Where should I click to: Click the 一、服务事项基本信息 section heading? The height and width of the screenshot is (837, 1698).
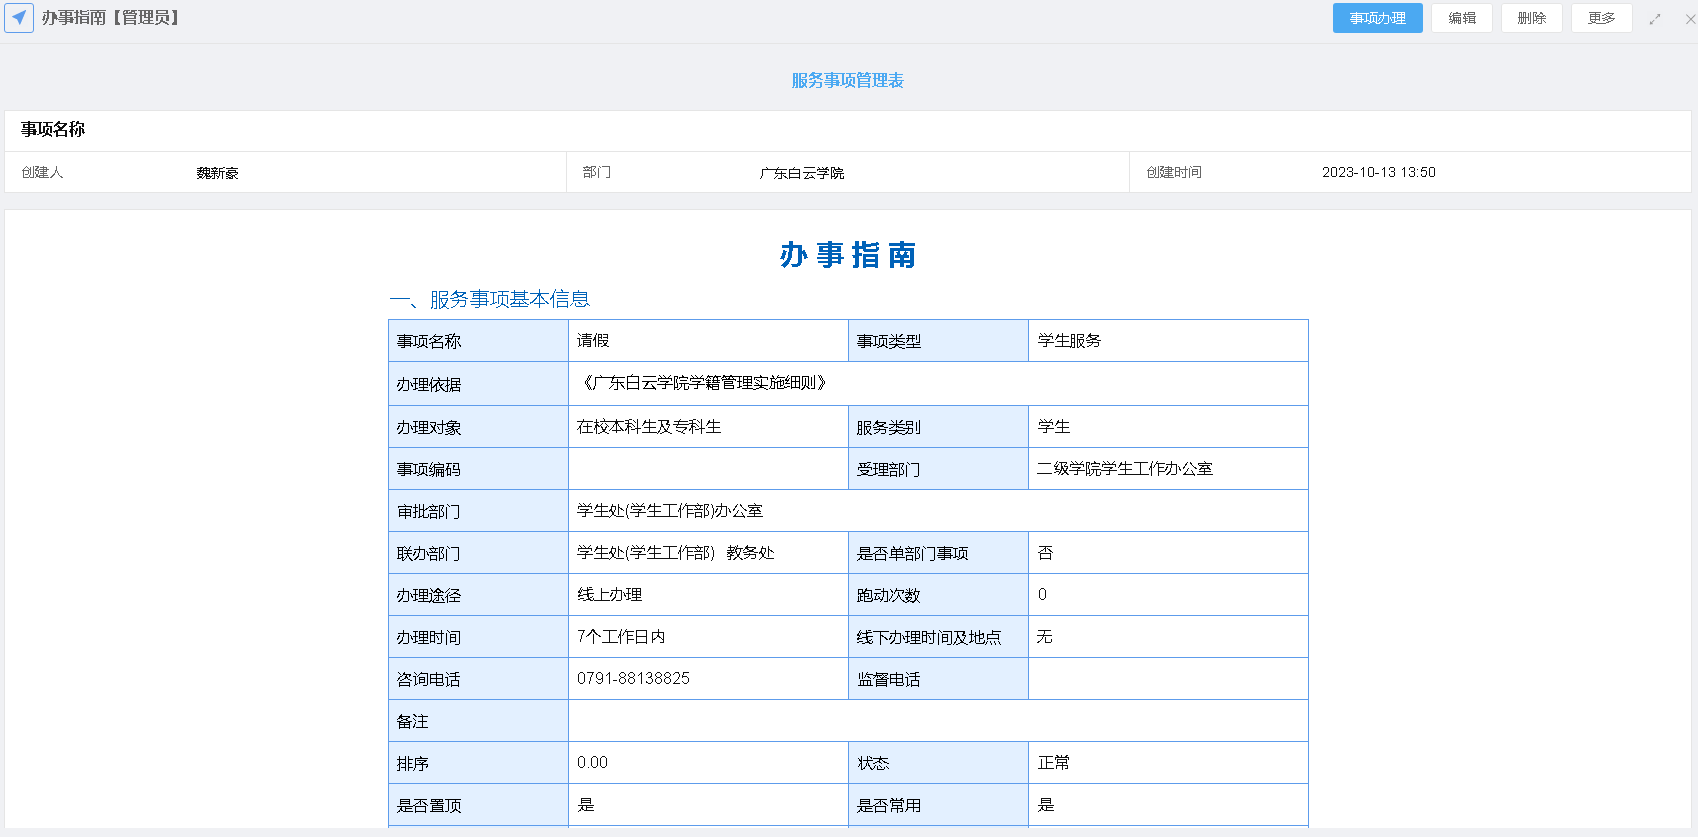pos(489,299)
